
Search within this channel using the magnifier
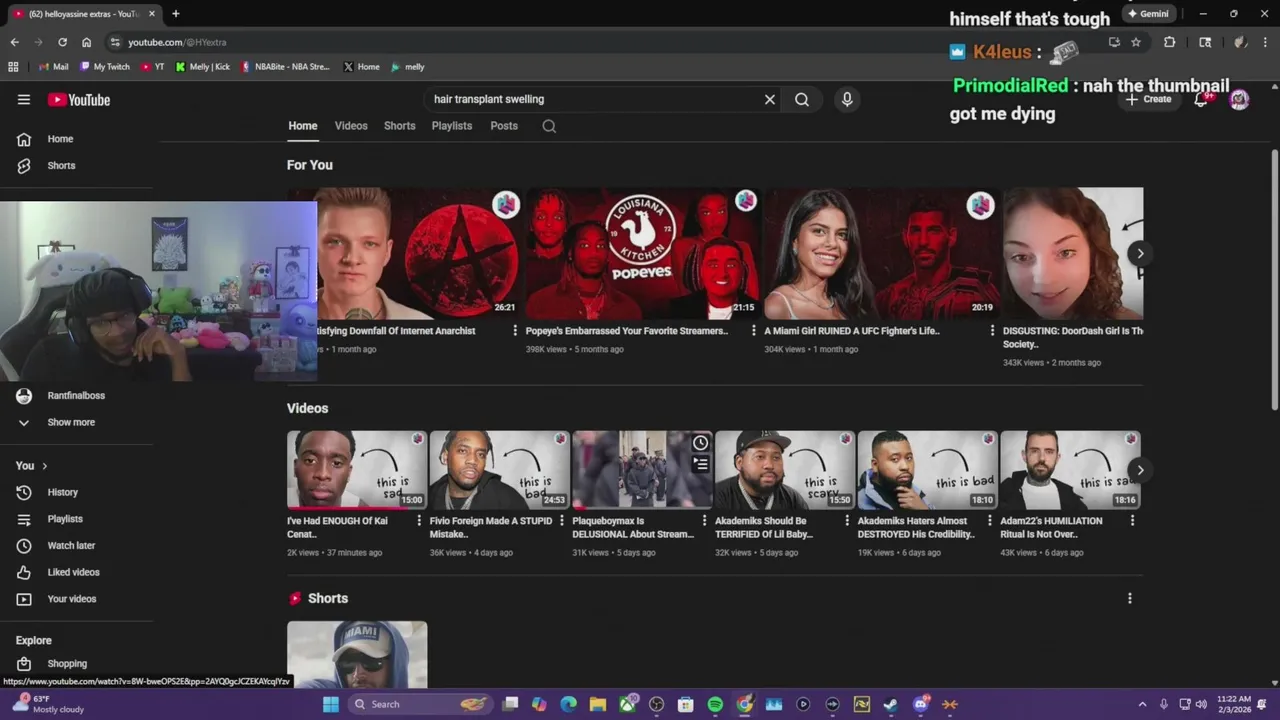tap(549, 126)
